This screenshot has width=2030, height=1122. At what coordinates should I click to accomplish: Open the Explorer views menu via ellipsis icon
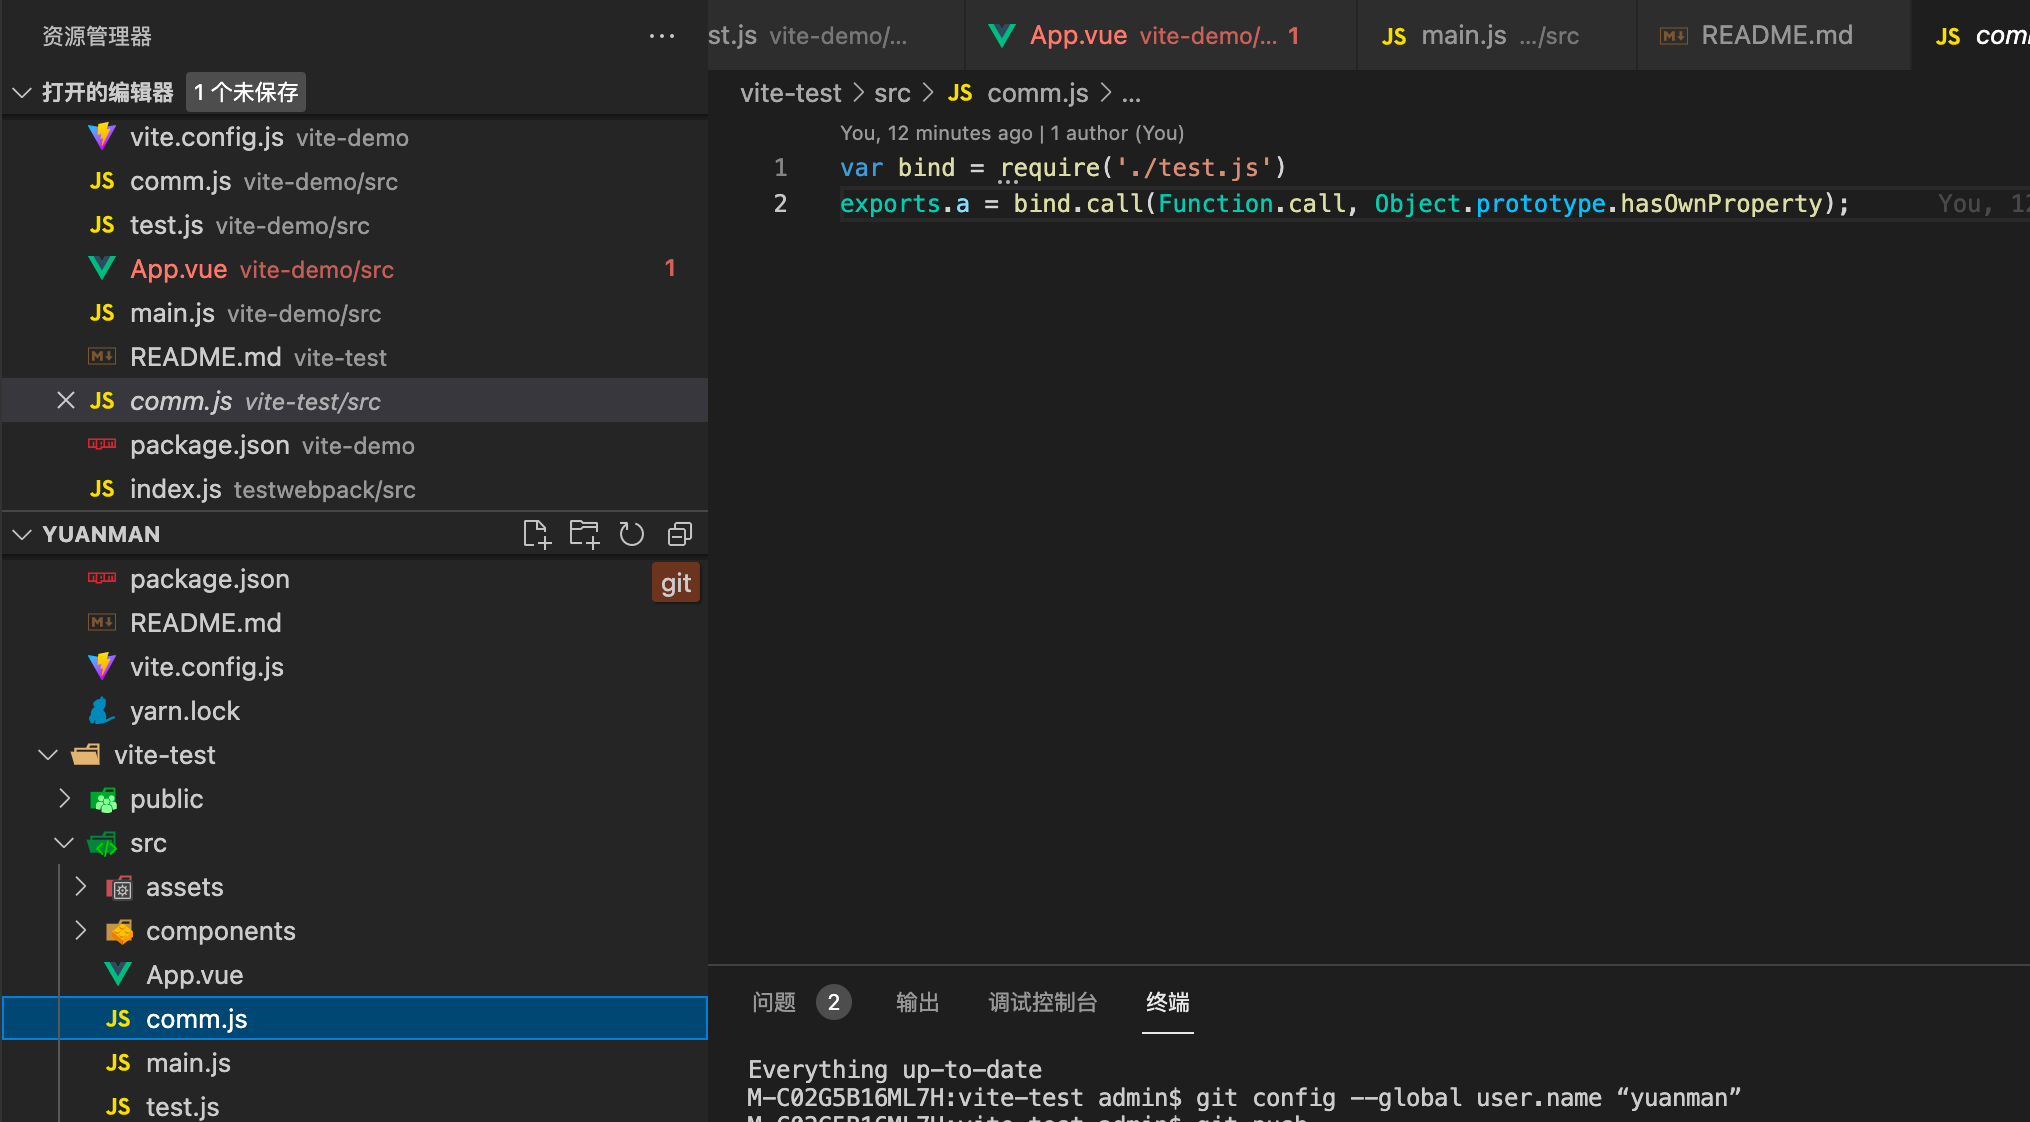(x=662, y=36)
